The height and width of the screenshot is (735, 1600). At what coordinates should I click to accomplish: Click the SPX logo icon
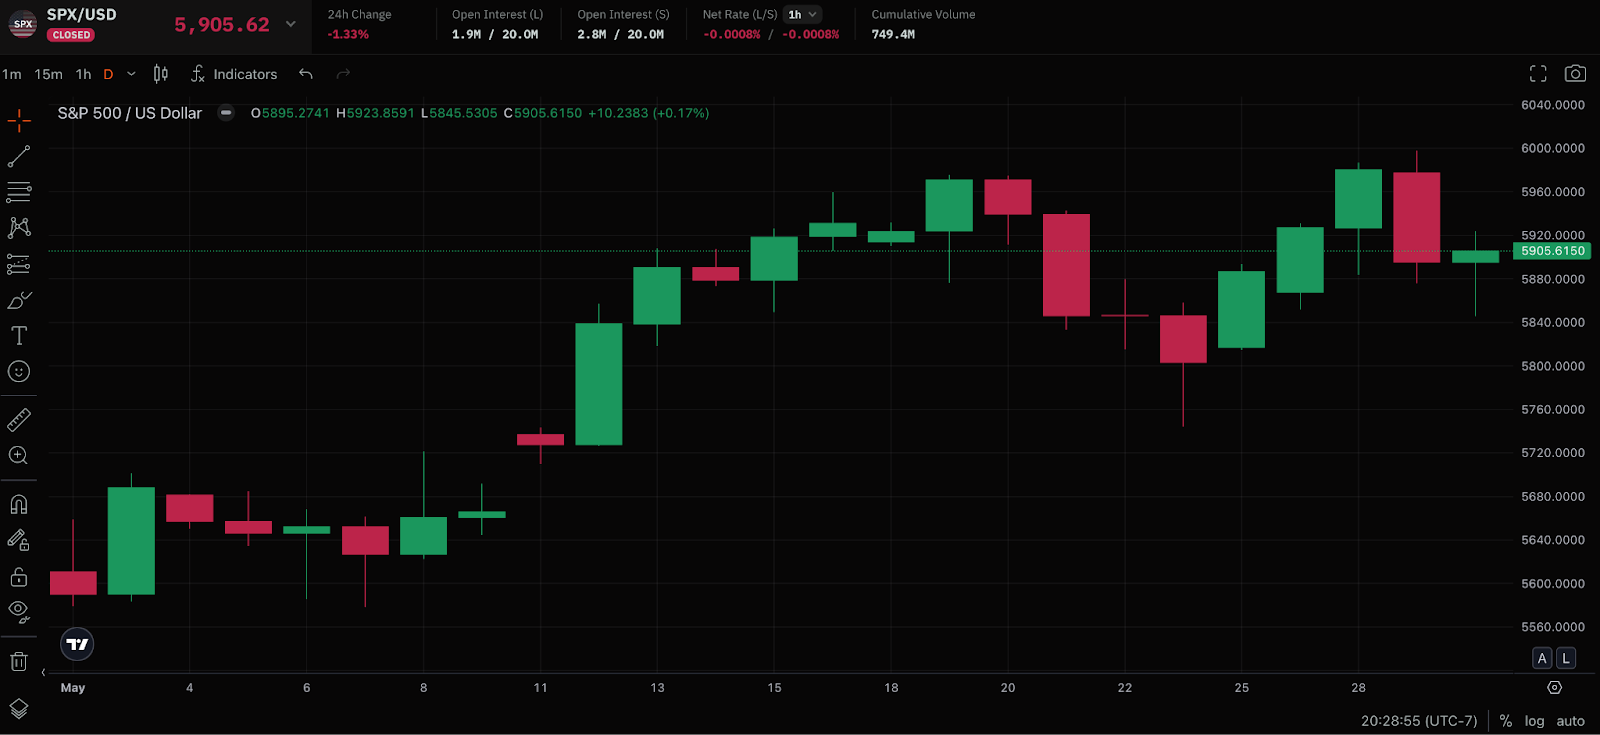(23, 24)
